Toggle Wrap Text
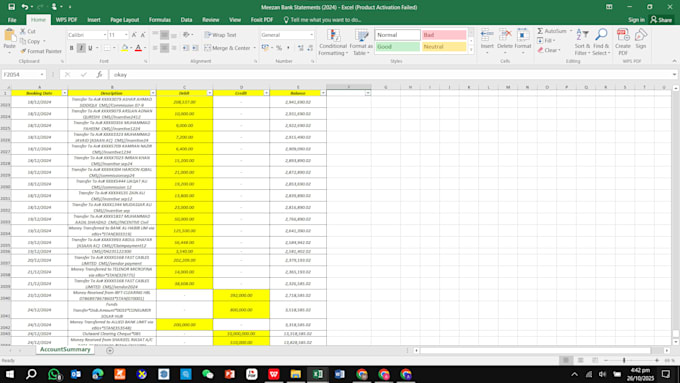The image size is (680, 383). click(x=221, y=35)
